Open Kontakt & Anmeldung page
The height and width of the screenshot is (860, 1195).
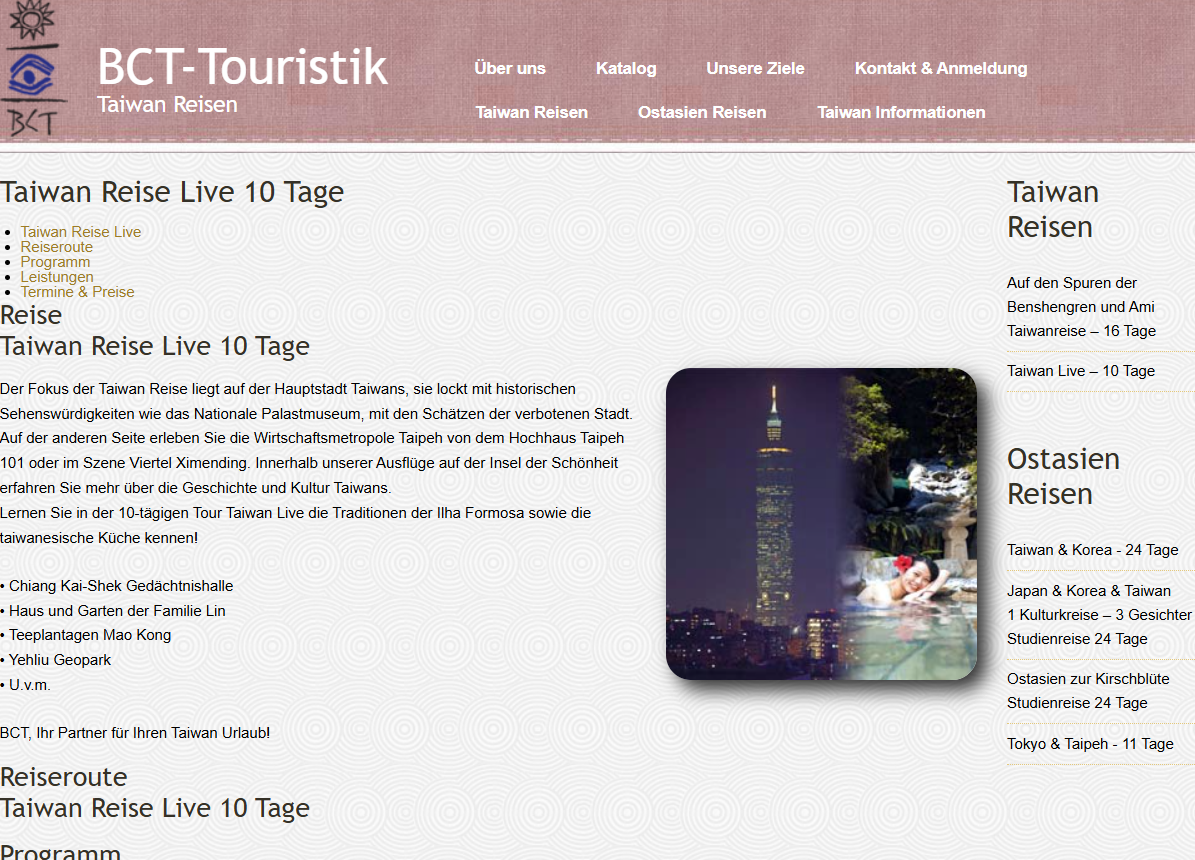click(x=940, y=68)
